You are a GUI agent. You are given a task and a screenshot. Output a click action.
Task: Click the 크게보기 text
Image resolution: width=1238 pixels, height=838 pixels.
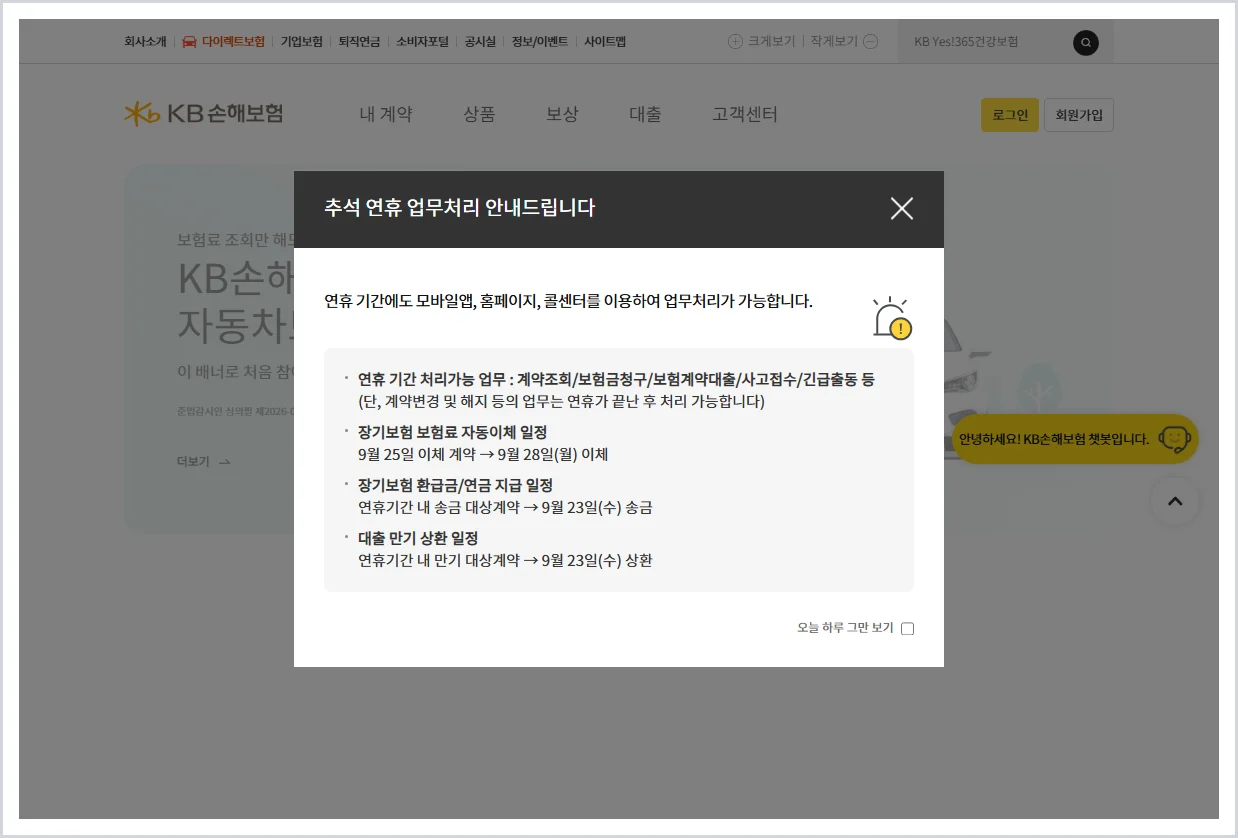(771, 42)
